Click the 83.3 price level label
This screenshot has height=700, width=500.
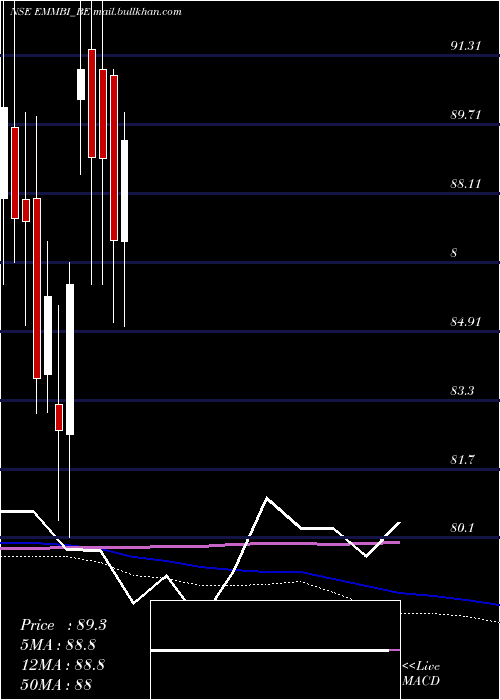462,391
